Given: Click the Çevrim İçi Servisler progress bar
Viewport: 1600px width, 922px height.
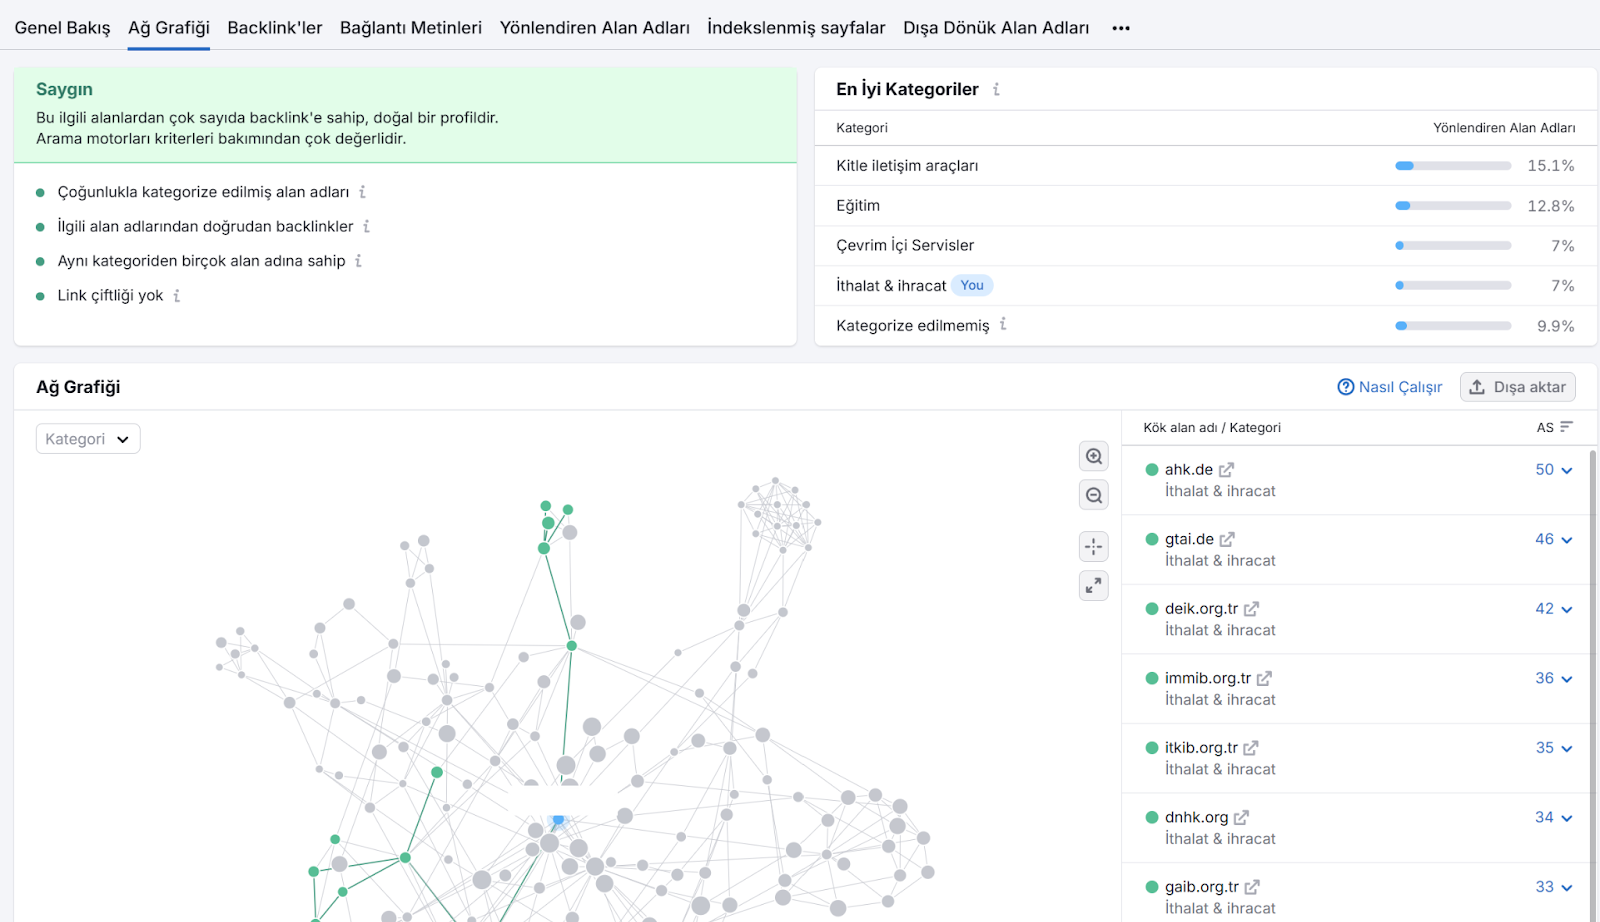Looking at the screenshot, I should point(1453,245).
